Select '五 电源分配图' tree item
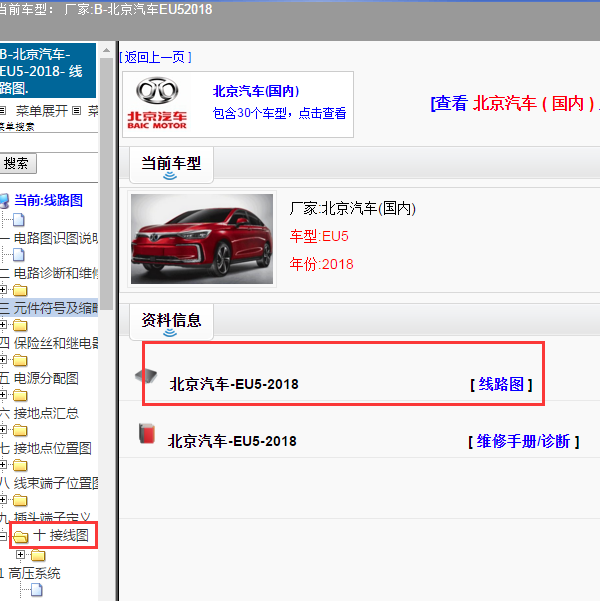This screenshot has height=601, width=600. point(39,378)
